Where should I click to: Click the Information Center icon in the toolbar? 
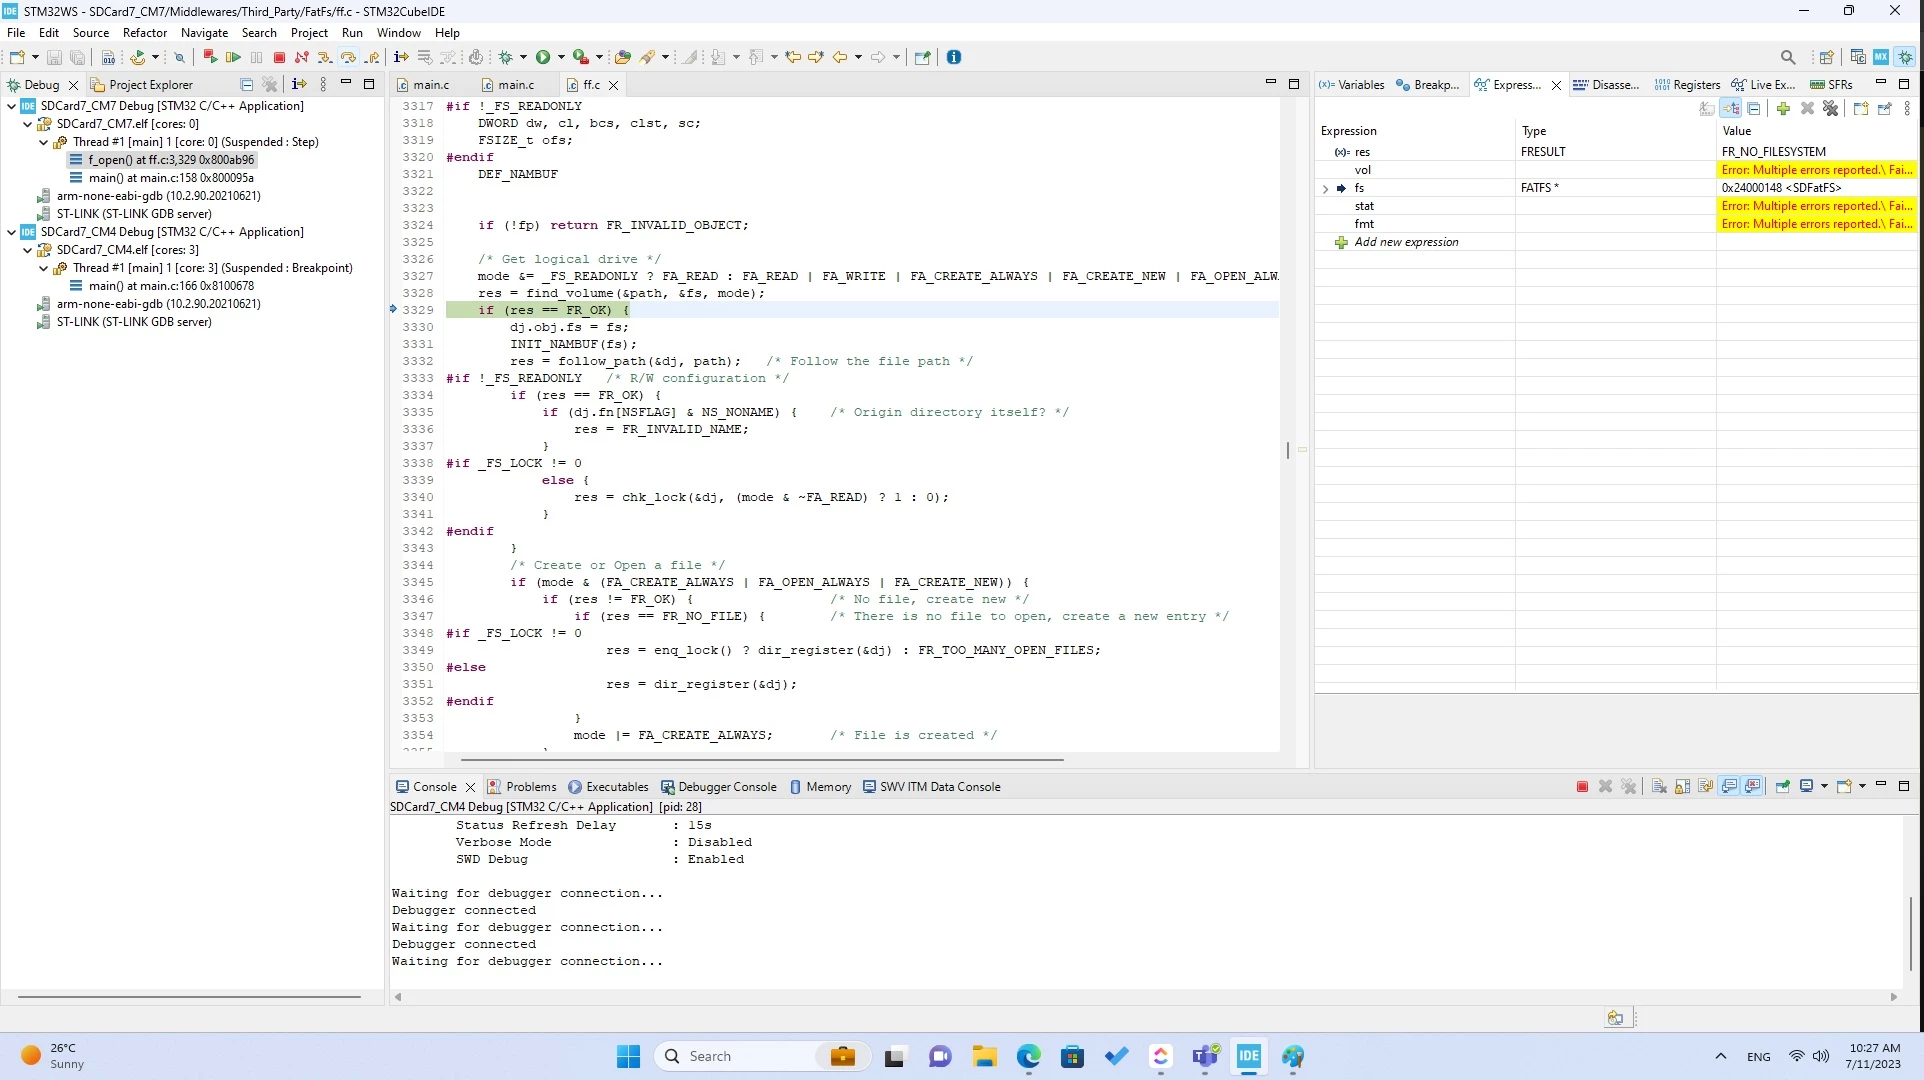pos(954,57)
